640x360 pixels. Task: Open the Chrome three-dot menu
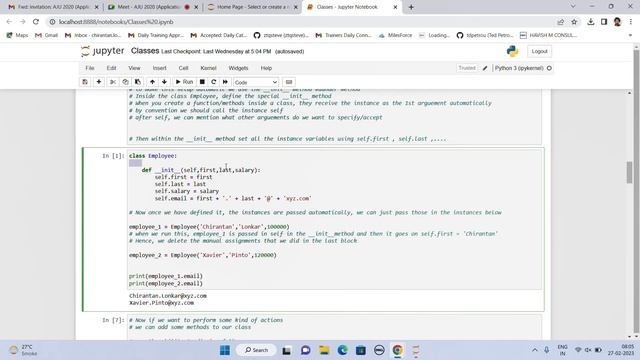631,22
